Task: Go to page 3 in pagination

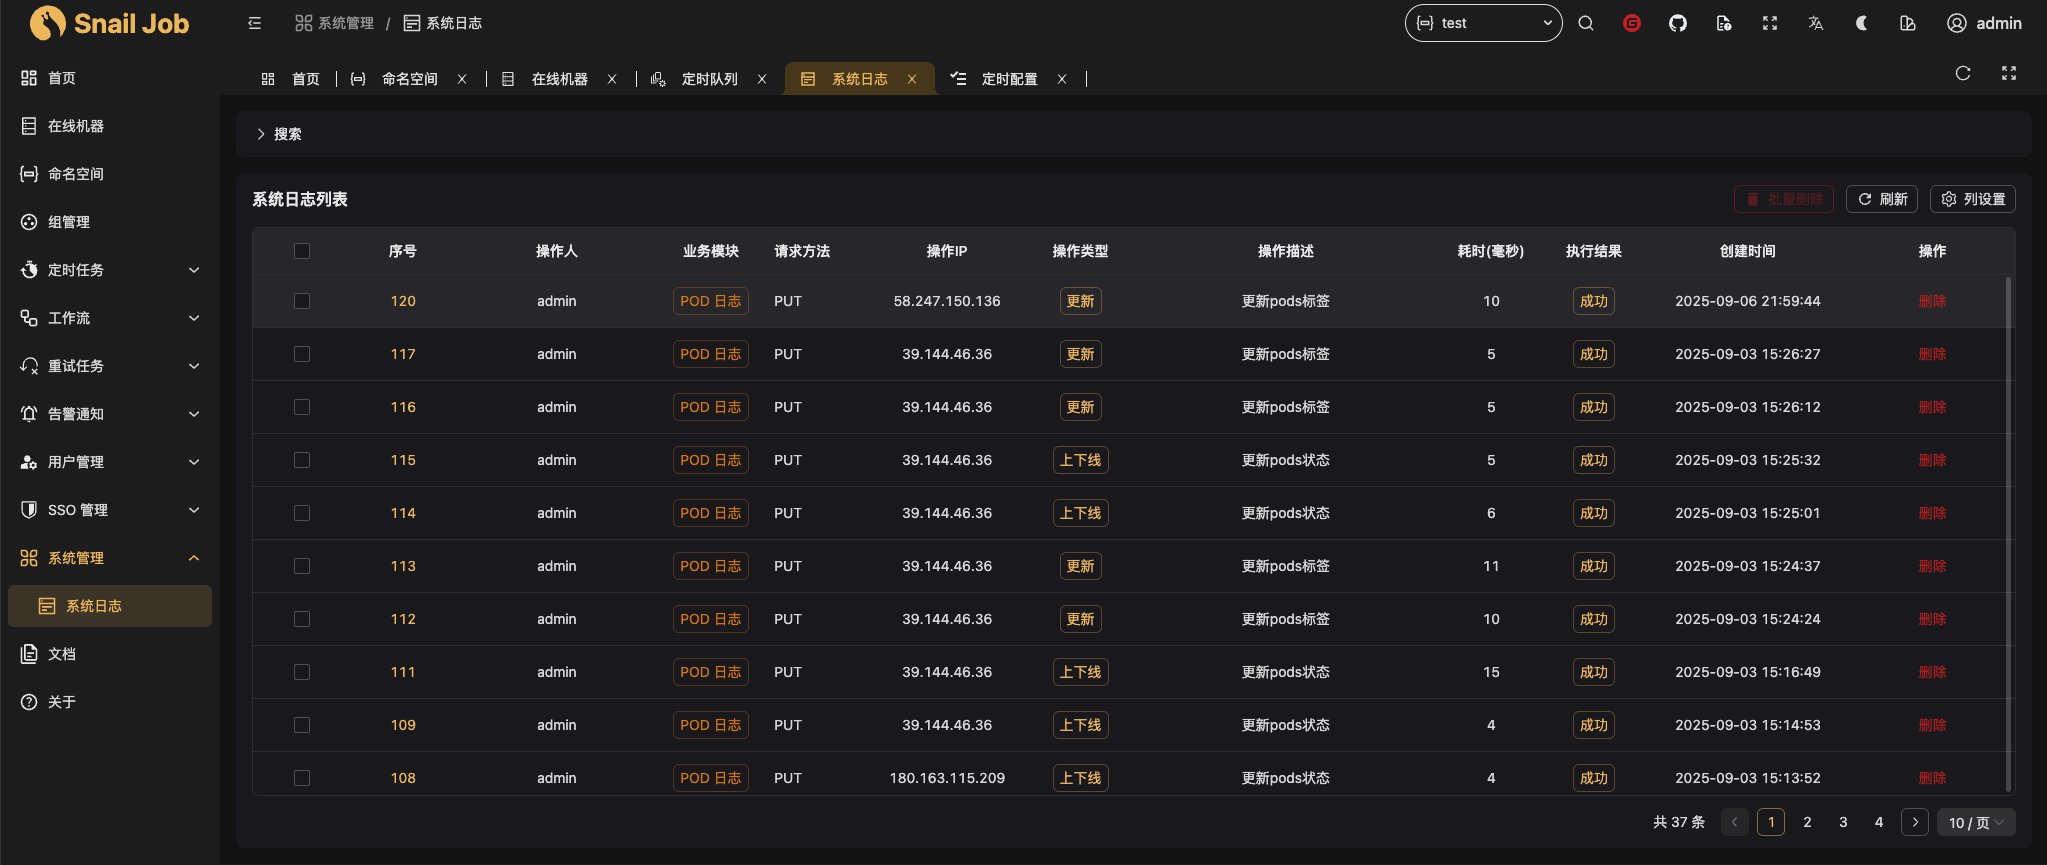Action: pyautogui.click(x=1842, y=822)
